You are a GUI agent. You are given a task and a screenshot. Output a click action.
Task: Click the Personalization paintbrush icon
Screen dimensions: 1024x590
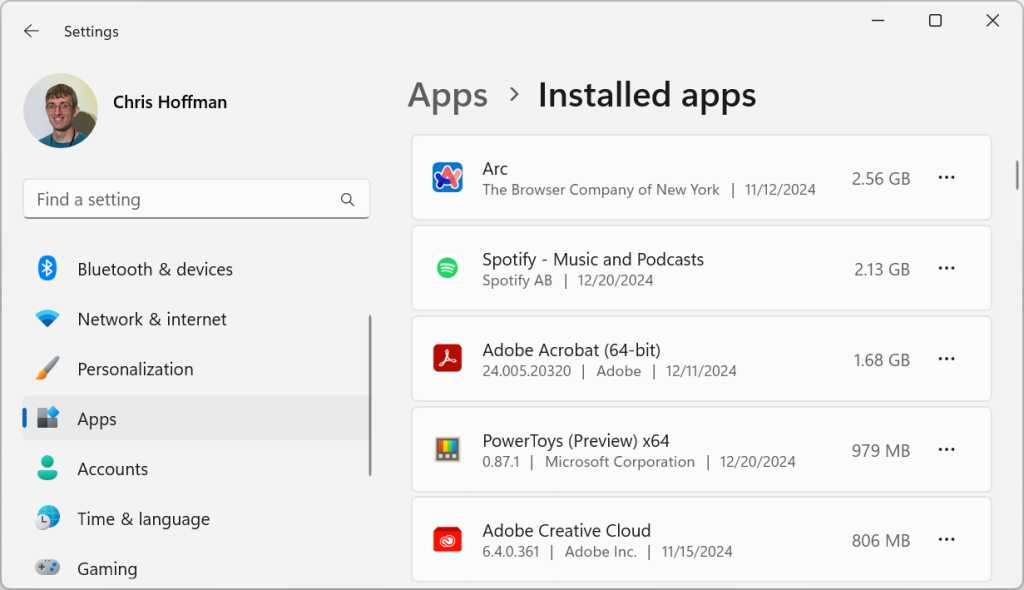(47, 369)
